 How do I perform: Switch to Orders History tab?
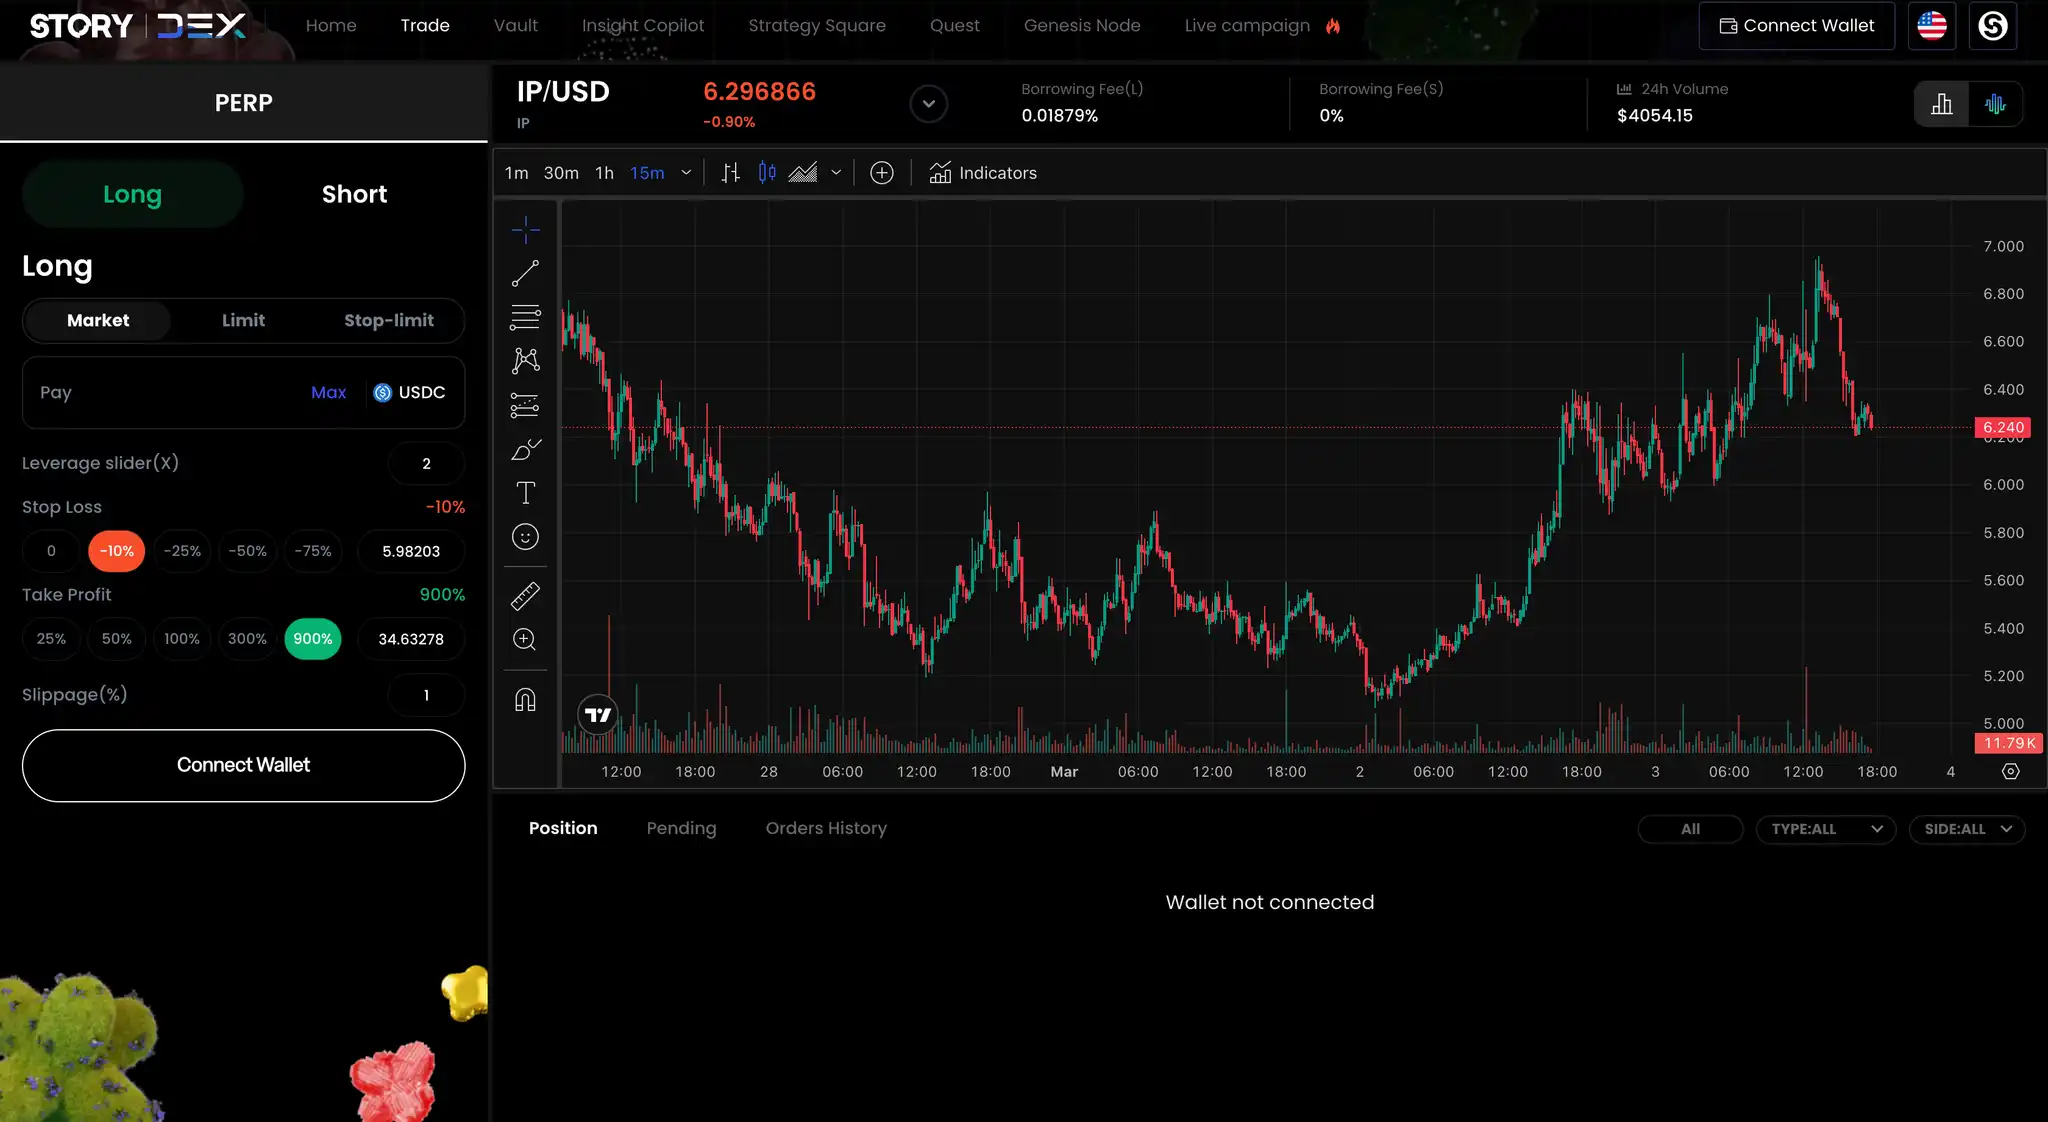click(826, 828)
